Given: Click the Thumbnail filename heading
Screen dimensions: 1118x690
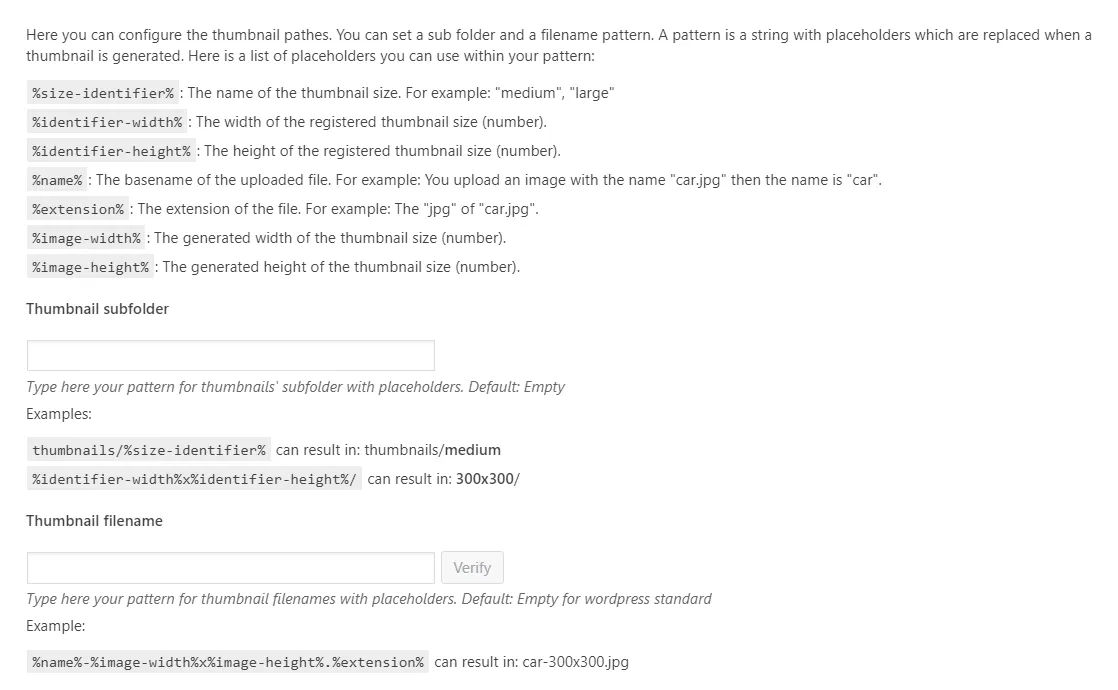Looking at the screenshot, I should click(94, 520).
